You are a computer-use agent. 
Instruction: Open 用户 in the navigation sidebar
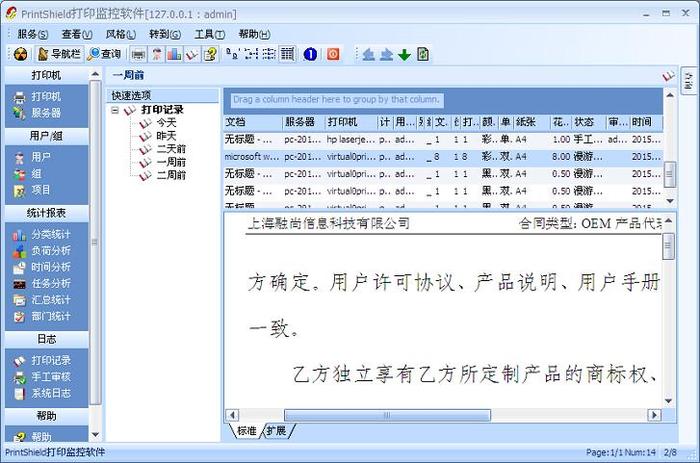pos(32,157)
